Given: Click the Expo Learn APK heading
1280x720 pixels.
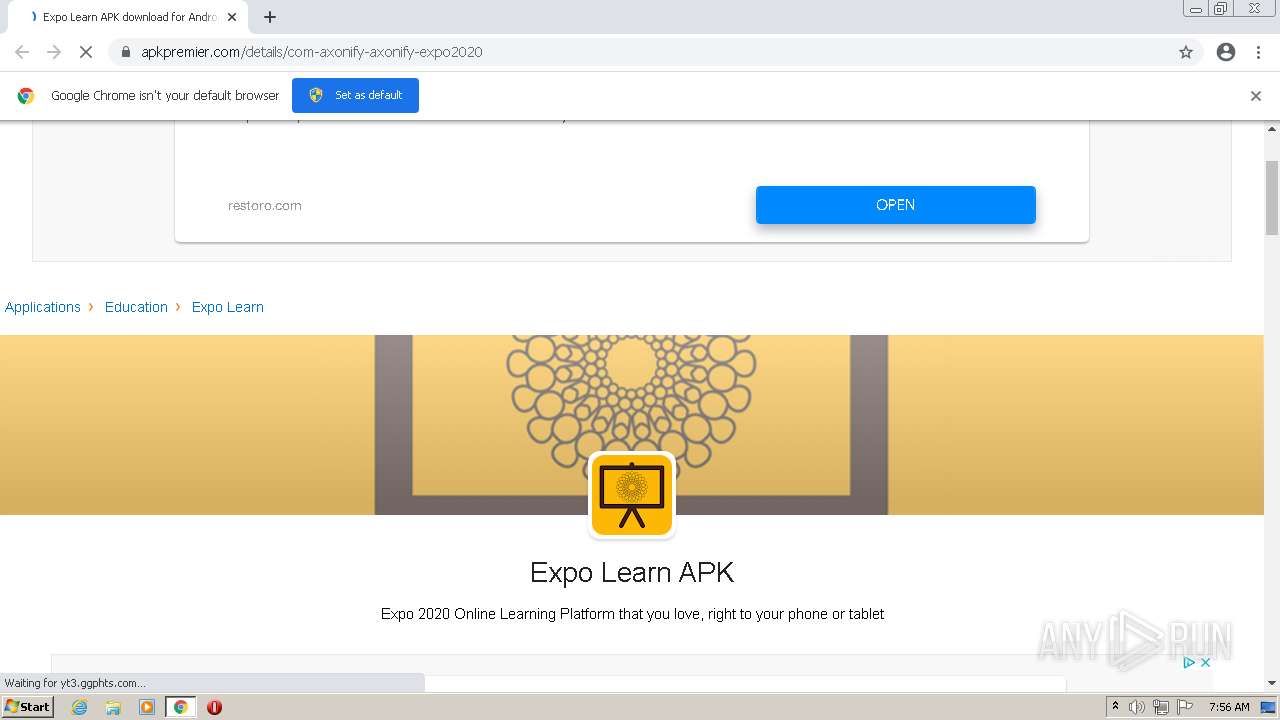Looking at the screenshot, I should tap(632, 572).
